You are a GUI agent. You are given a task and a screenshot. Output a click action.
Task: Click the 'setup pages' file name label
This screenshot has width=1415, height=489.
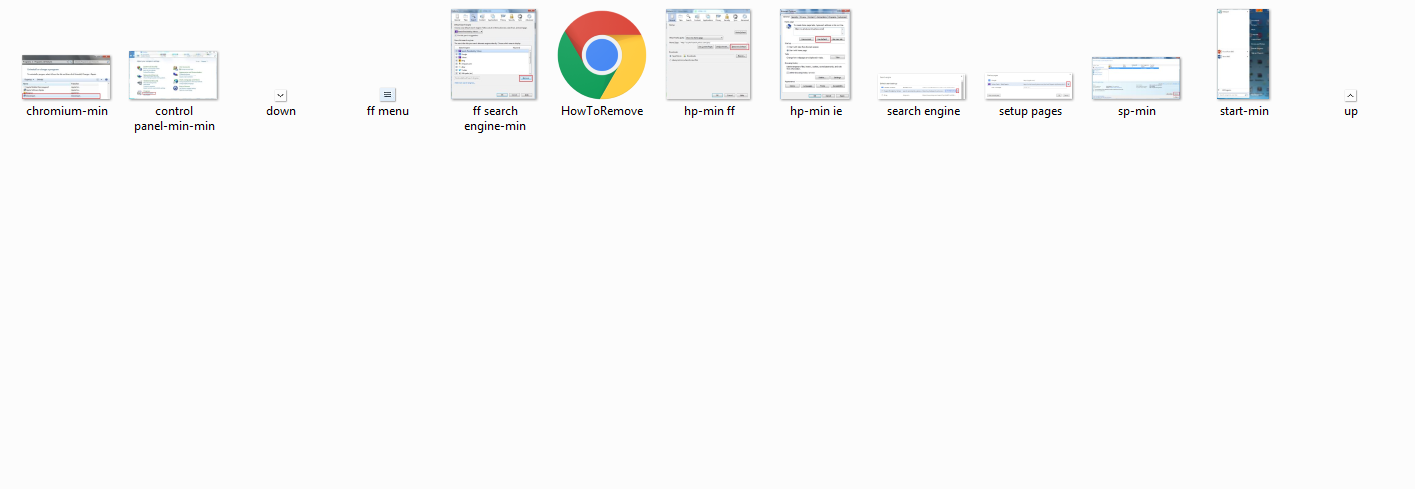pyautogui.click(x=1030, y=111)
